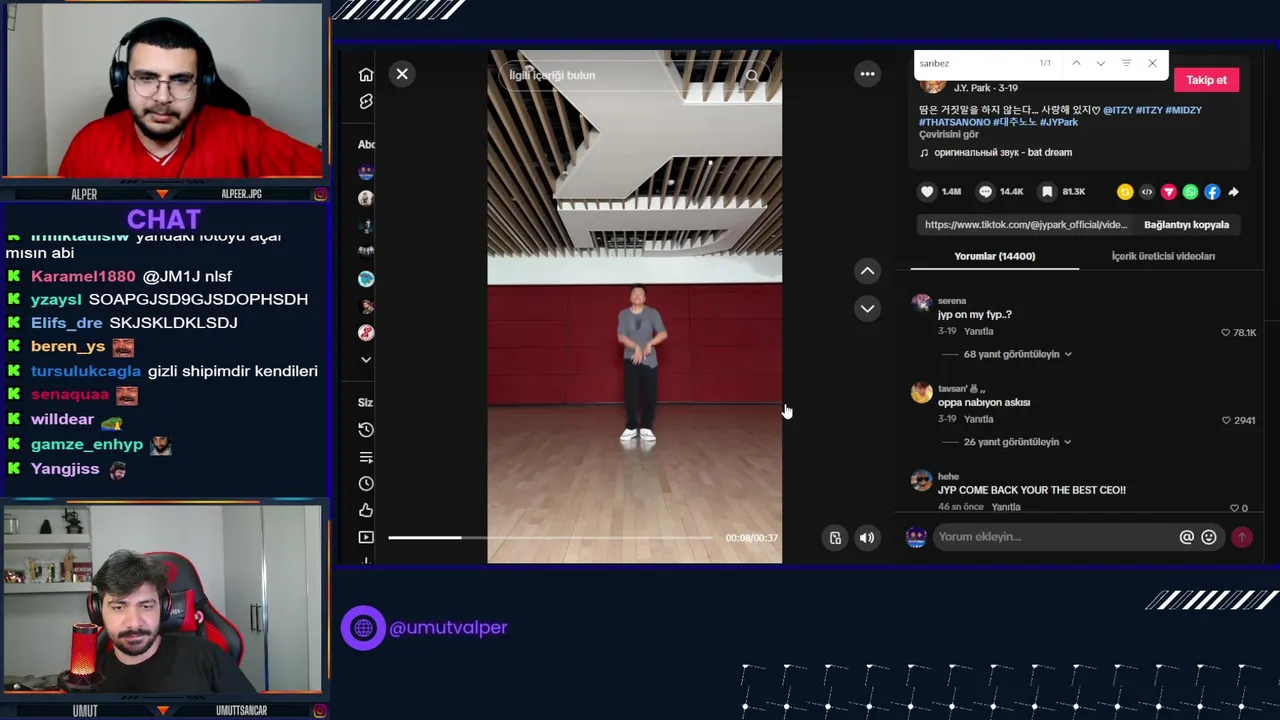Click 'Bağlantıyı kopyala' button
The image size is (1280, 720).
[x=1186, y=225]
